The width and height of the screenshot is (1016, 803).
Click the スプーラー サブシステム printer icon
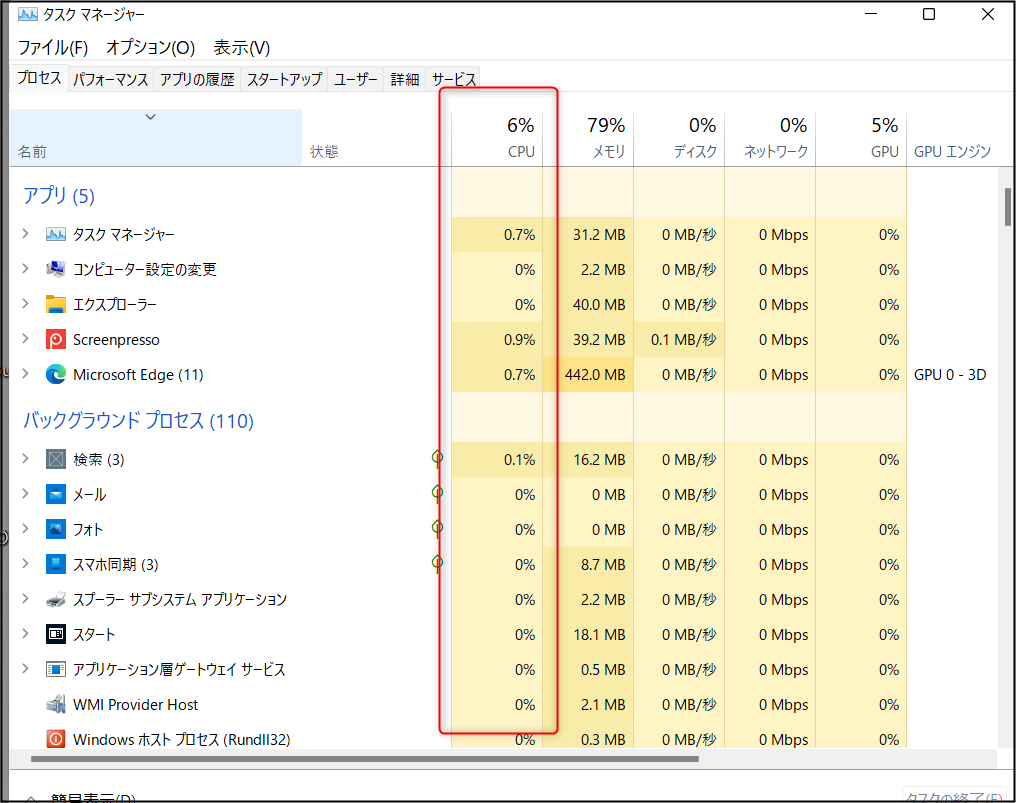point(56,599)
